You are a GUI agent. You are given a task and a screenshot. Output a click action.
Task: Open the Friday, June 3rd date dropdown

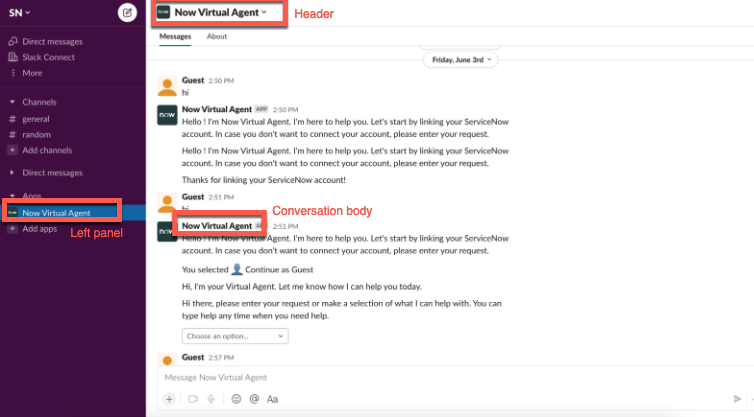(461, 60)
